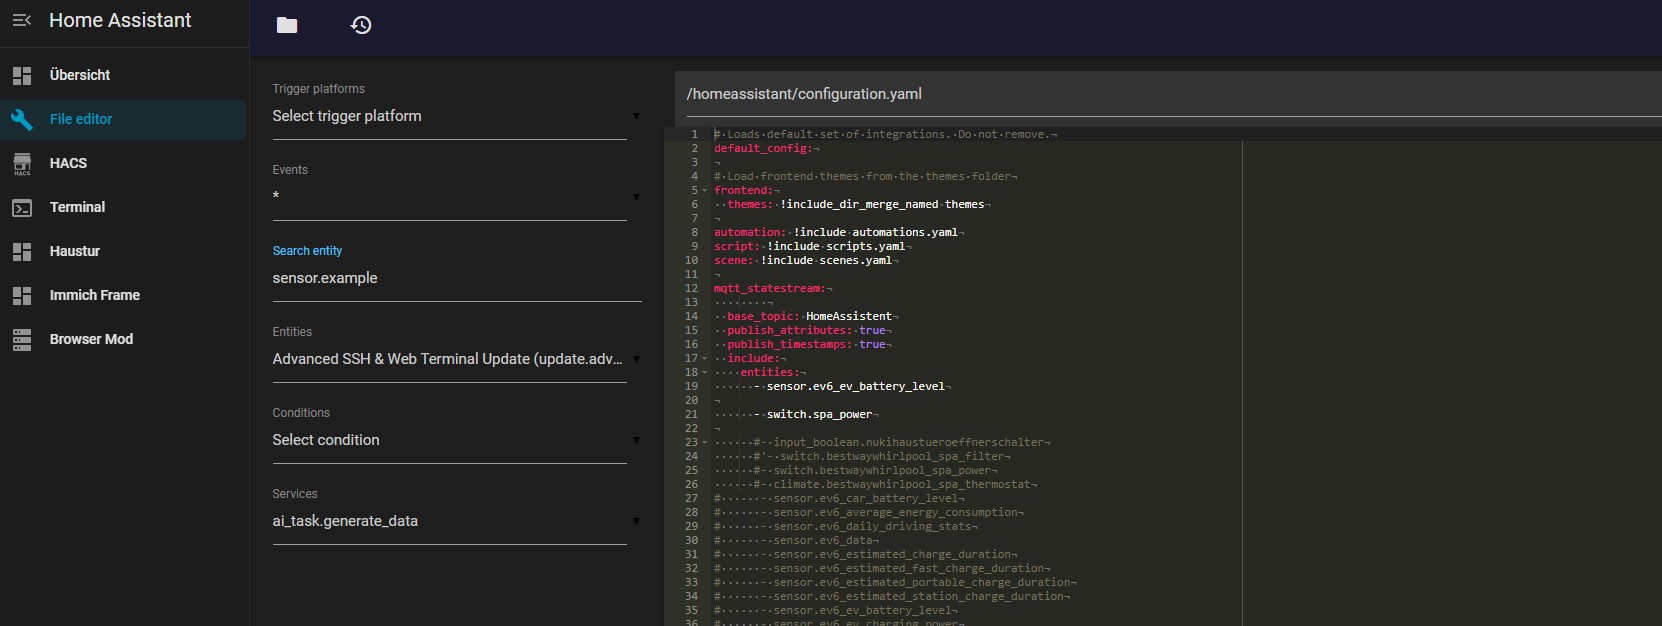Collapse the frontend block fold arrow
The width and height of the screenshot is (1662, 626).
705,190
